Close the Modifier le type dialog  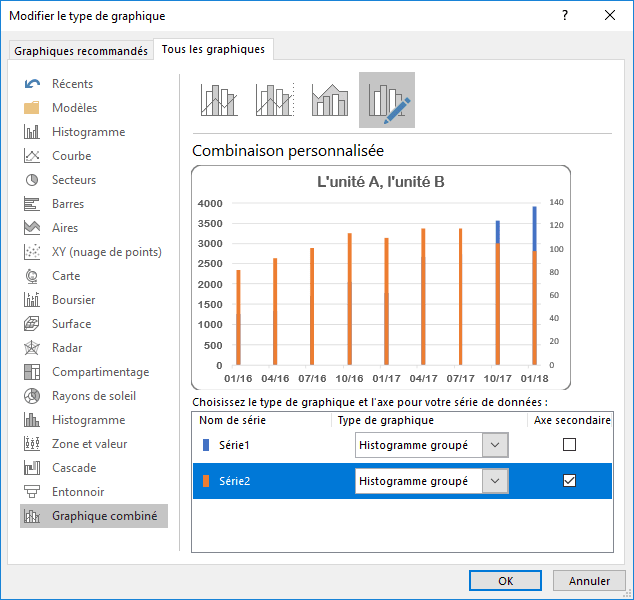pos(610,15)
